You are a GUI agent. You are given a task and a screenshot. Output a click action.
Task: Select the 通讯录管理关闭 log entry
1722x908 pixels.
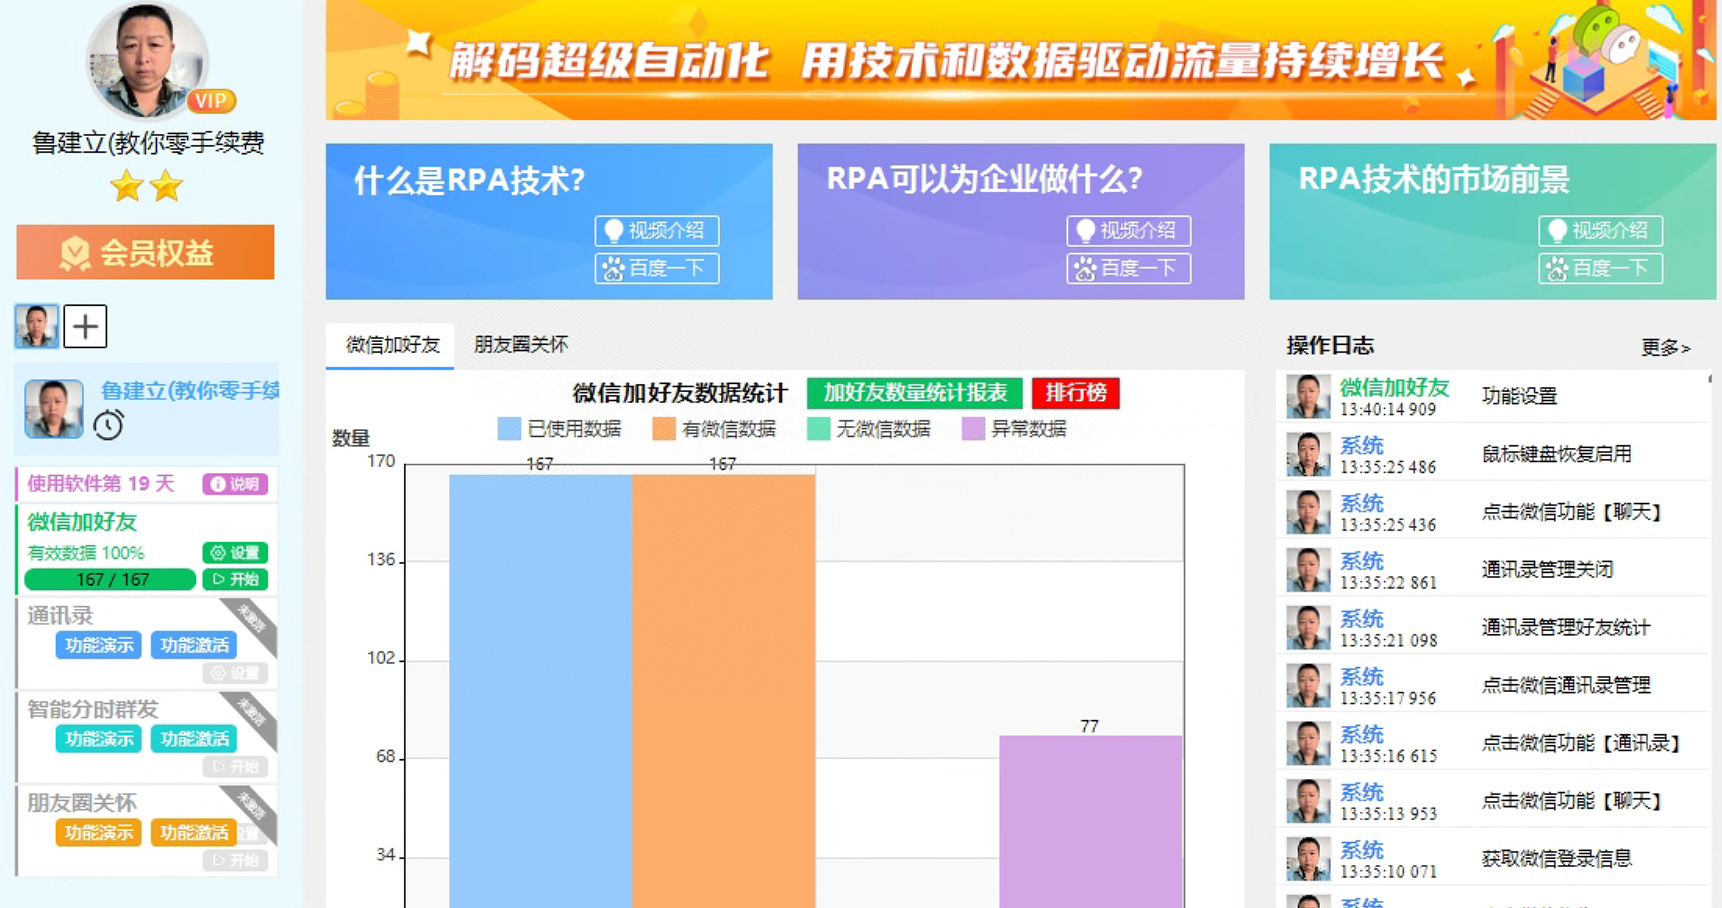pyautogui.click(x=1495, y=569)
